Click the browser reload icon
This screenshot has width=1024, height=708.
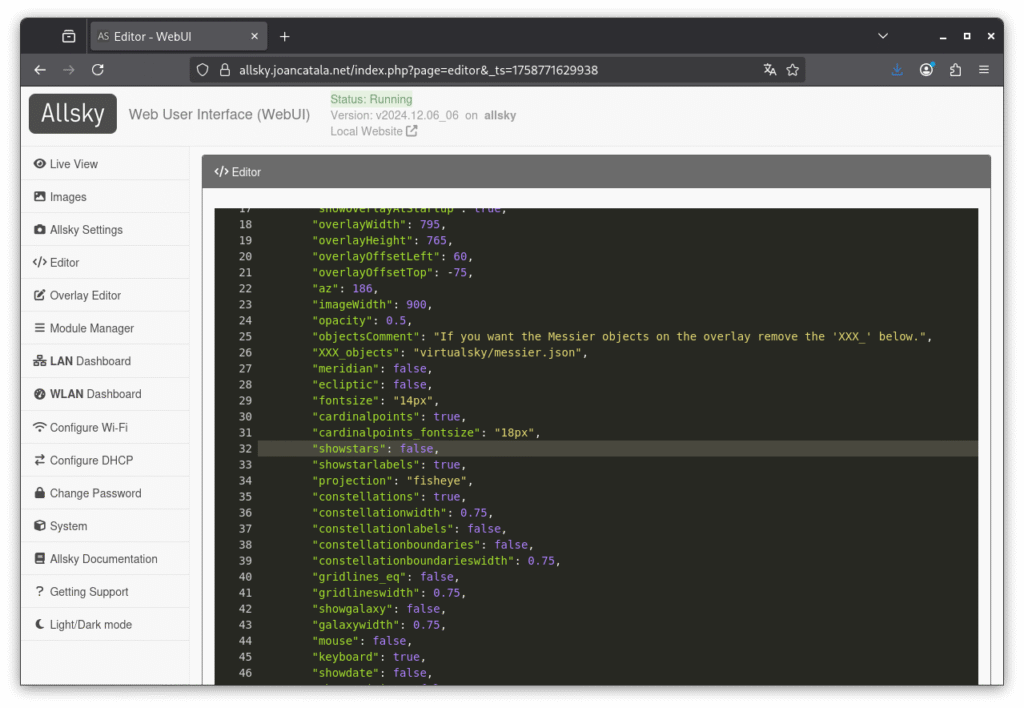point(97,70)
